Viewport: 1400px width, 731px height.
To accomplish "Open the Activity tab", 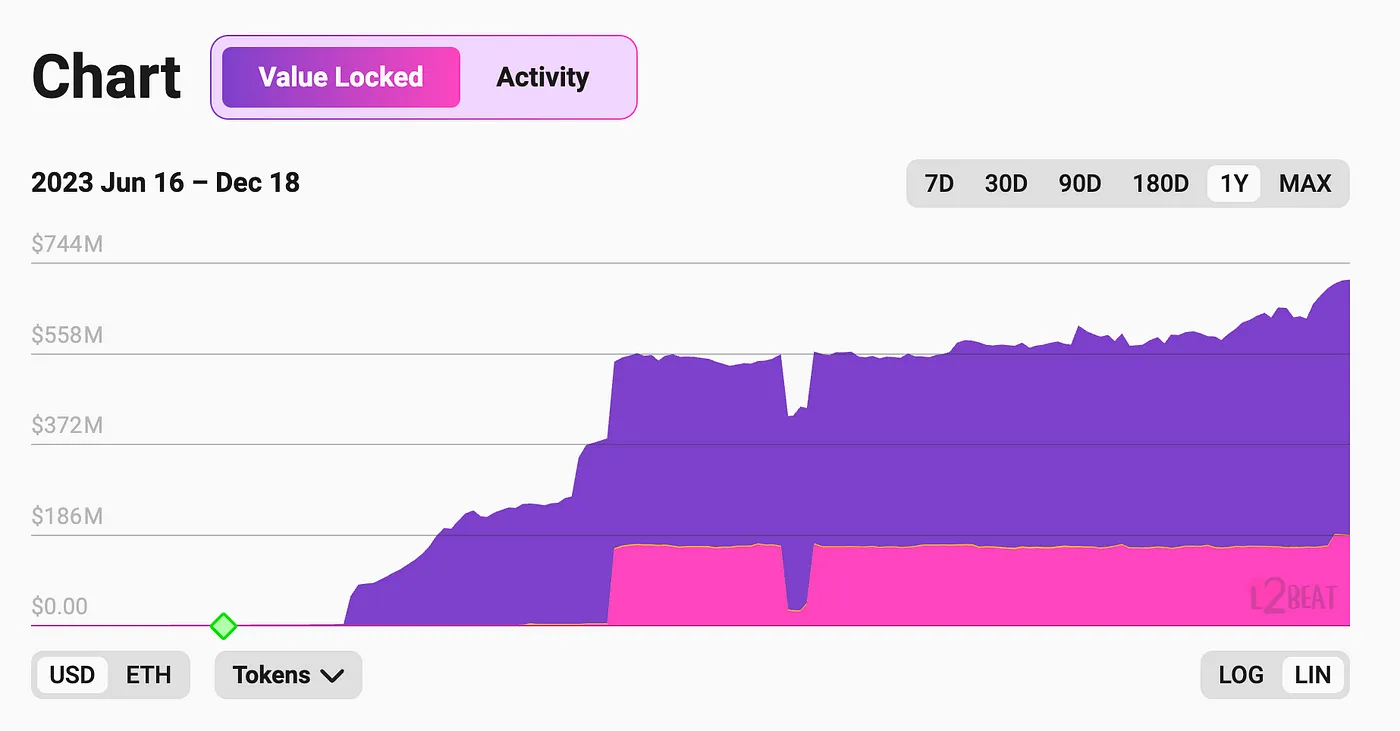I will 542,77.
